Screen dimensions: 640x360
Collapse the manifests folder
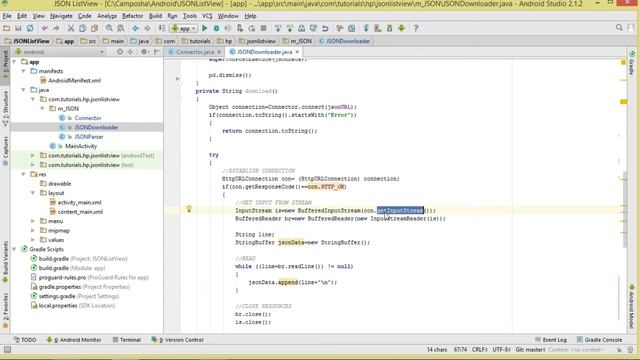[24, 71]
